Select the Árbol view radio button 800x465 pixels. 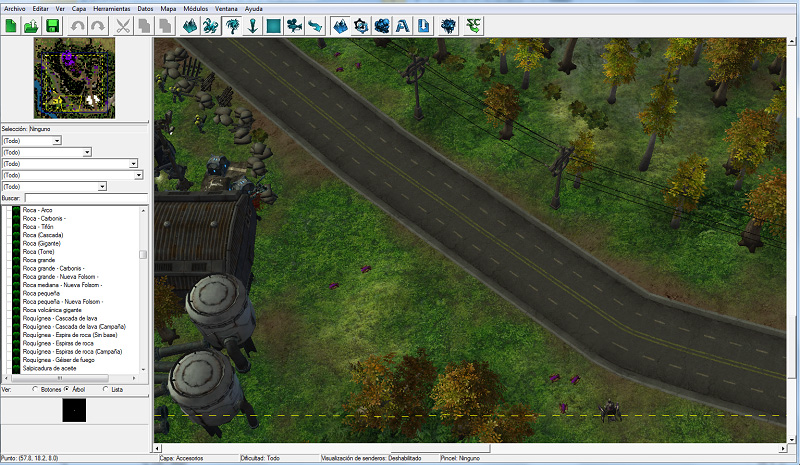(66, 389)
